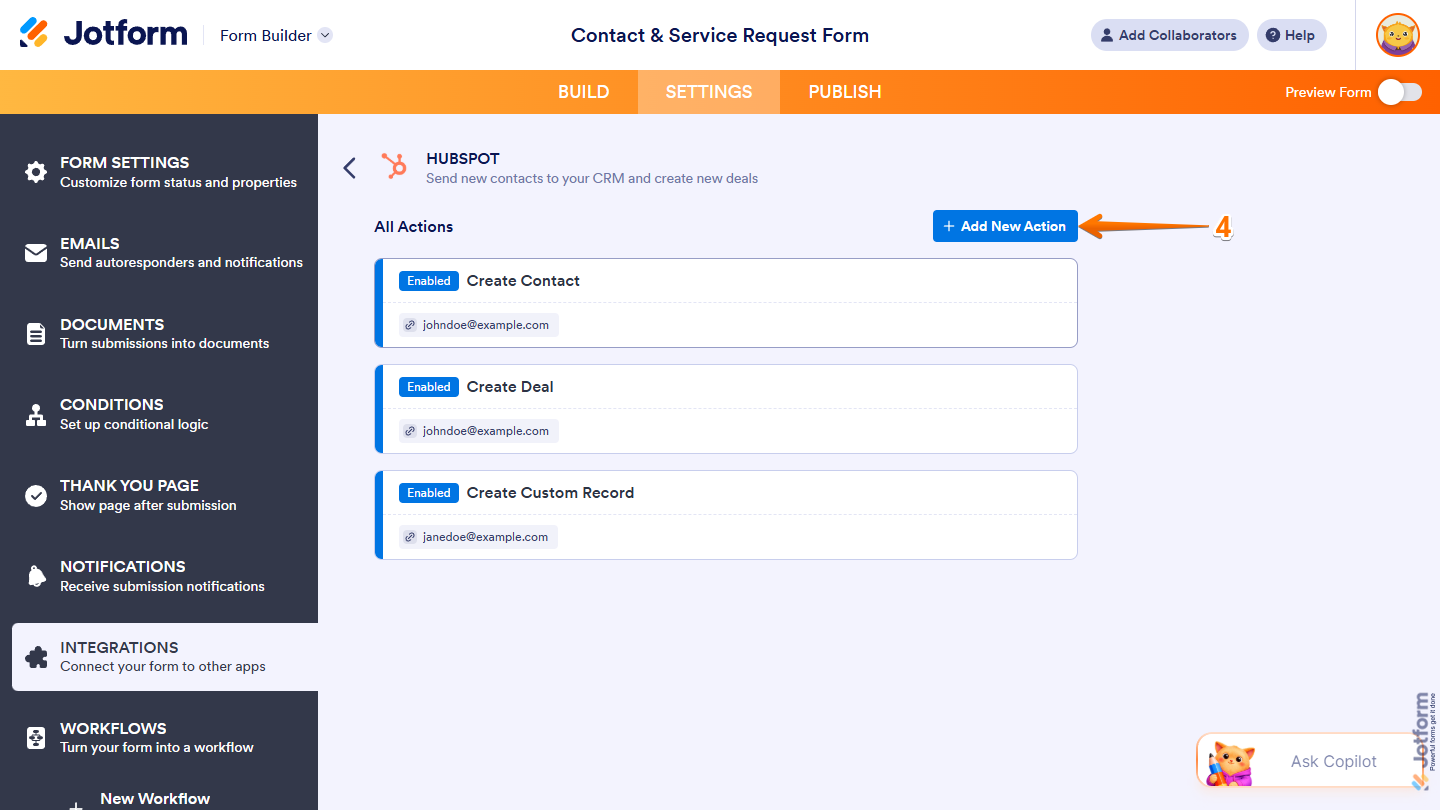Open Notifications section in sidebar
Screen dimensions: 1440x810
click(159, 576)
